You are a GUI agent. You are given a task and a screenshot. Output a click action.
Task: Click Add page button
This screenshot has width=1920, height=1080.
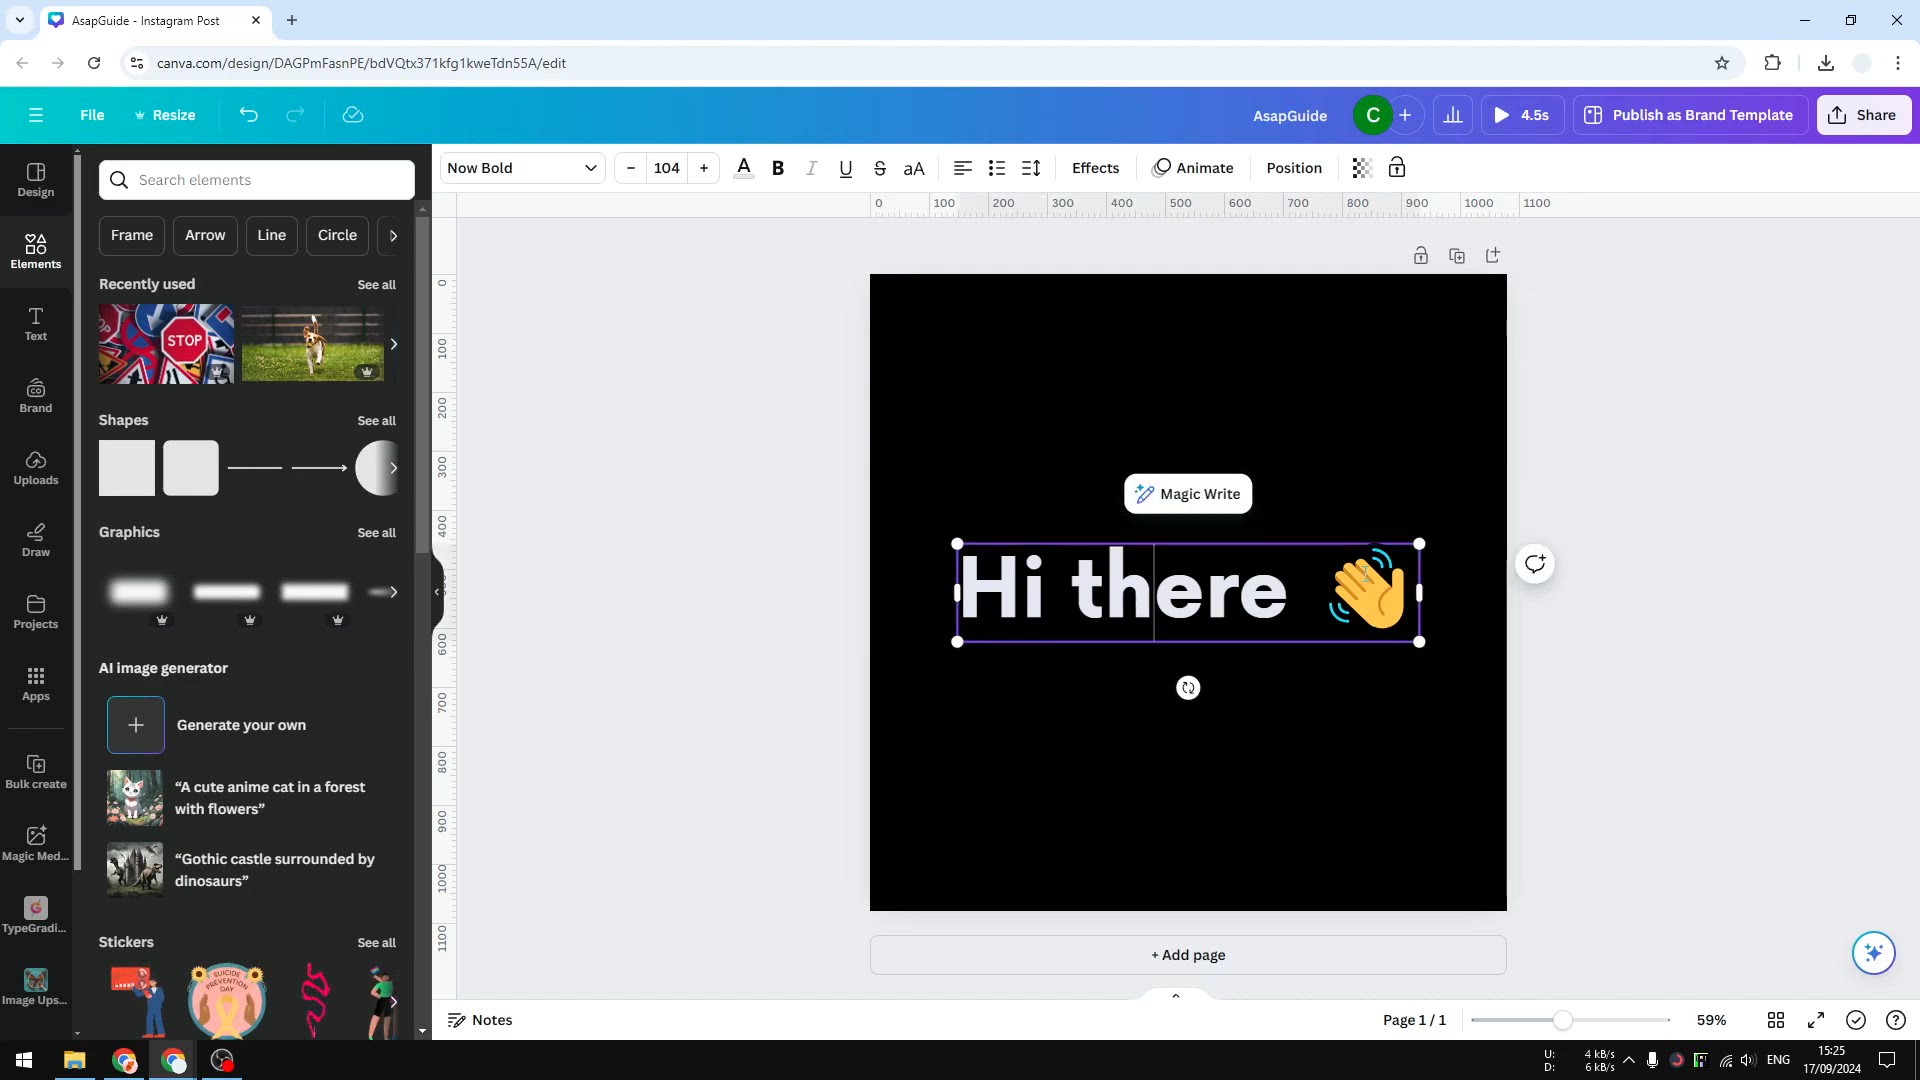coord(1188,955)
